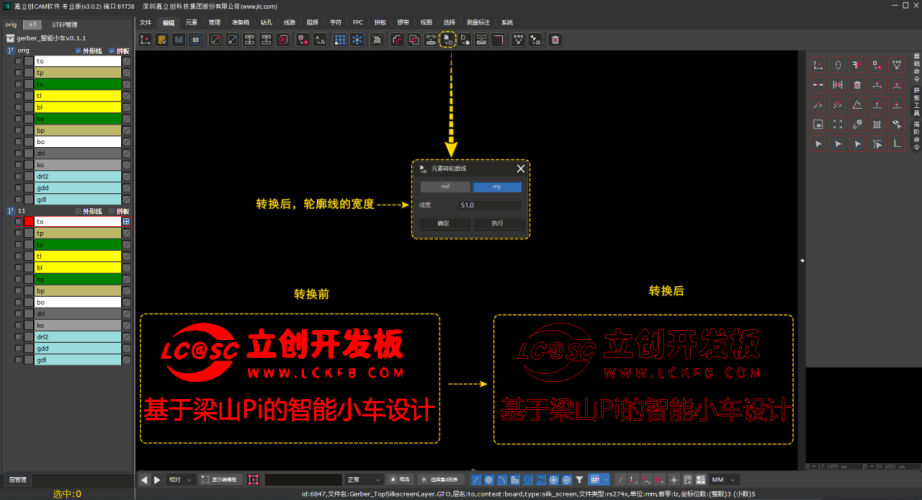Open the 钻孔 menu
The height and width of the screenshot is (500, 922).
pos(266,22)
